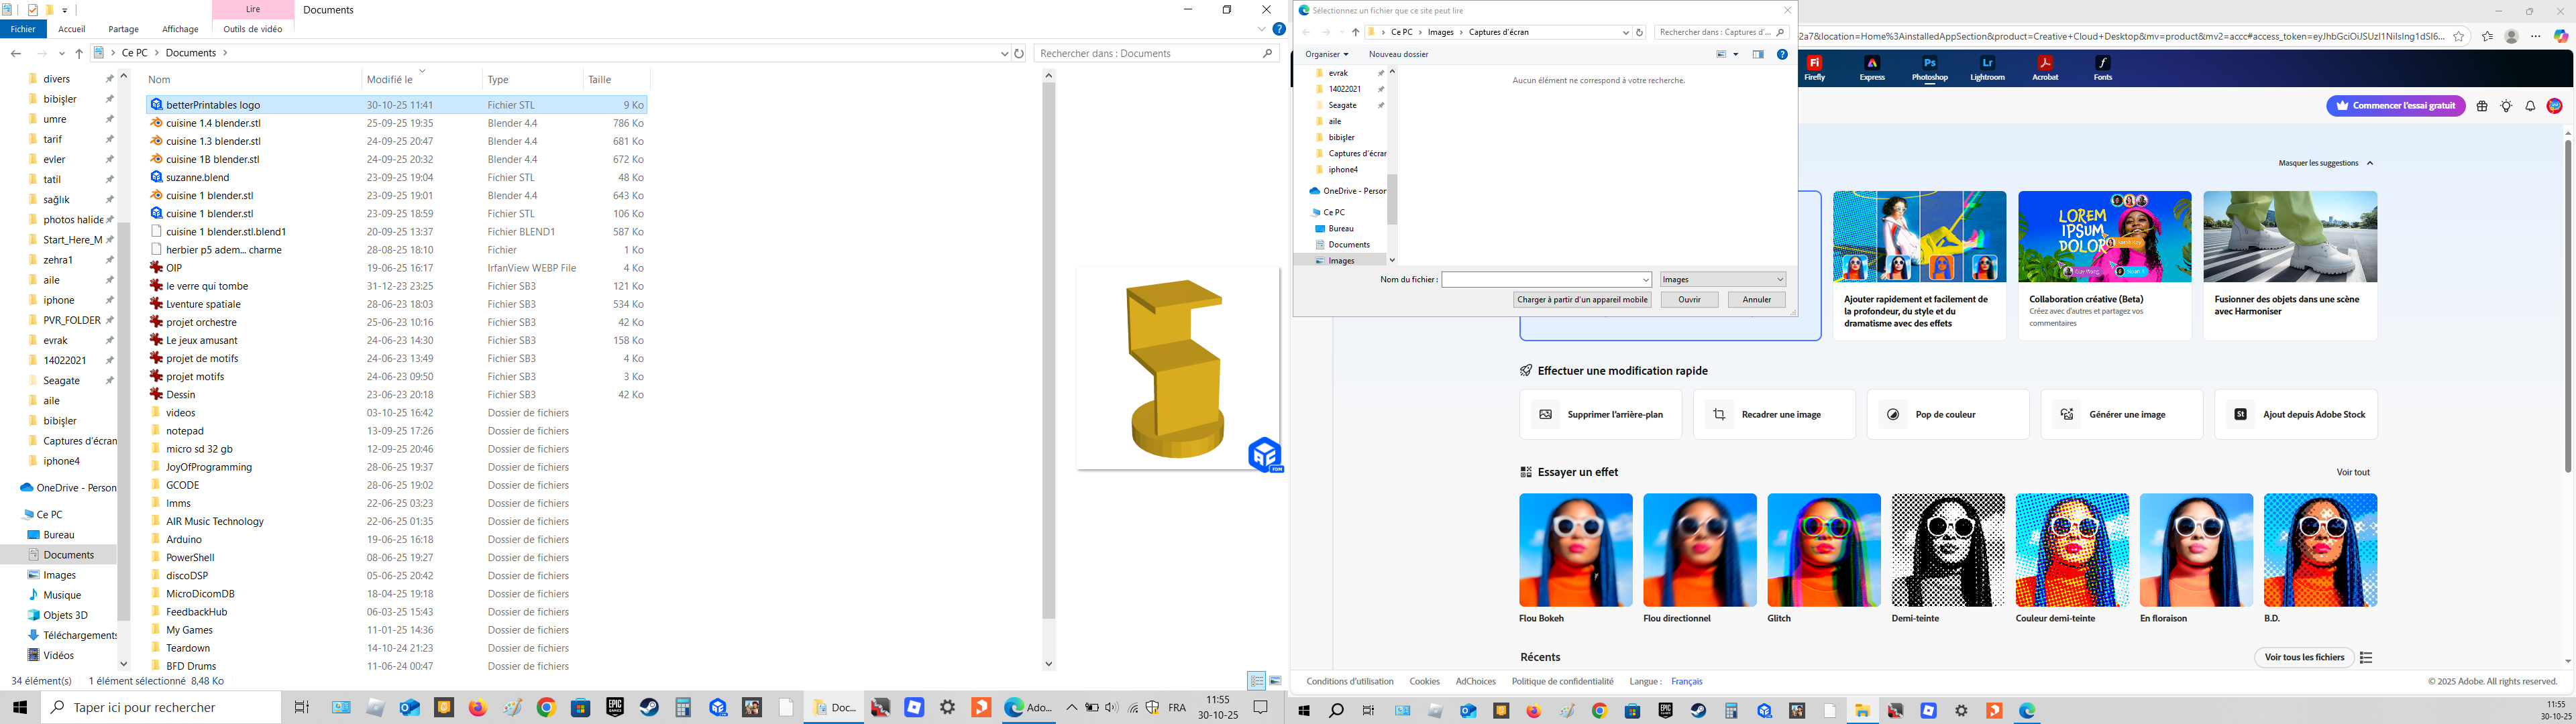Click the Edge profile icon in the toolbar
This screenshot has width=2576, height=724.
click(x=2511, y=36)
